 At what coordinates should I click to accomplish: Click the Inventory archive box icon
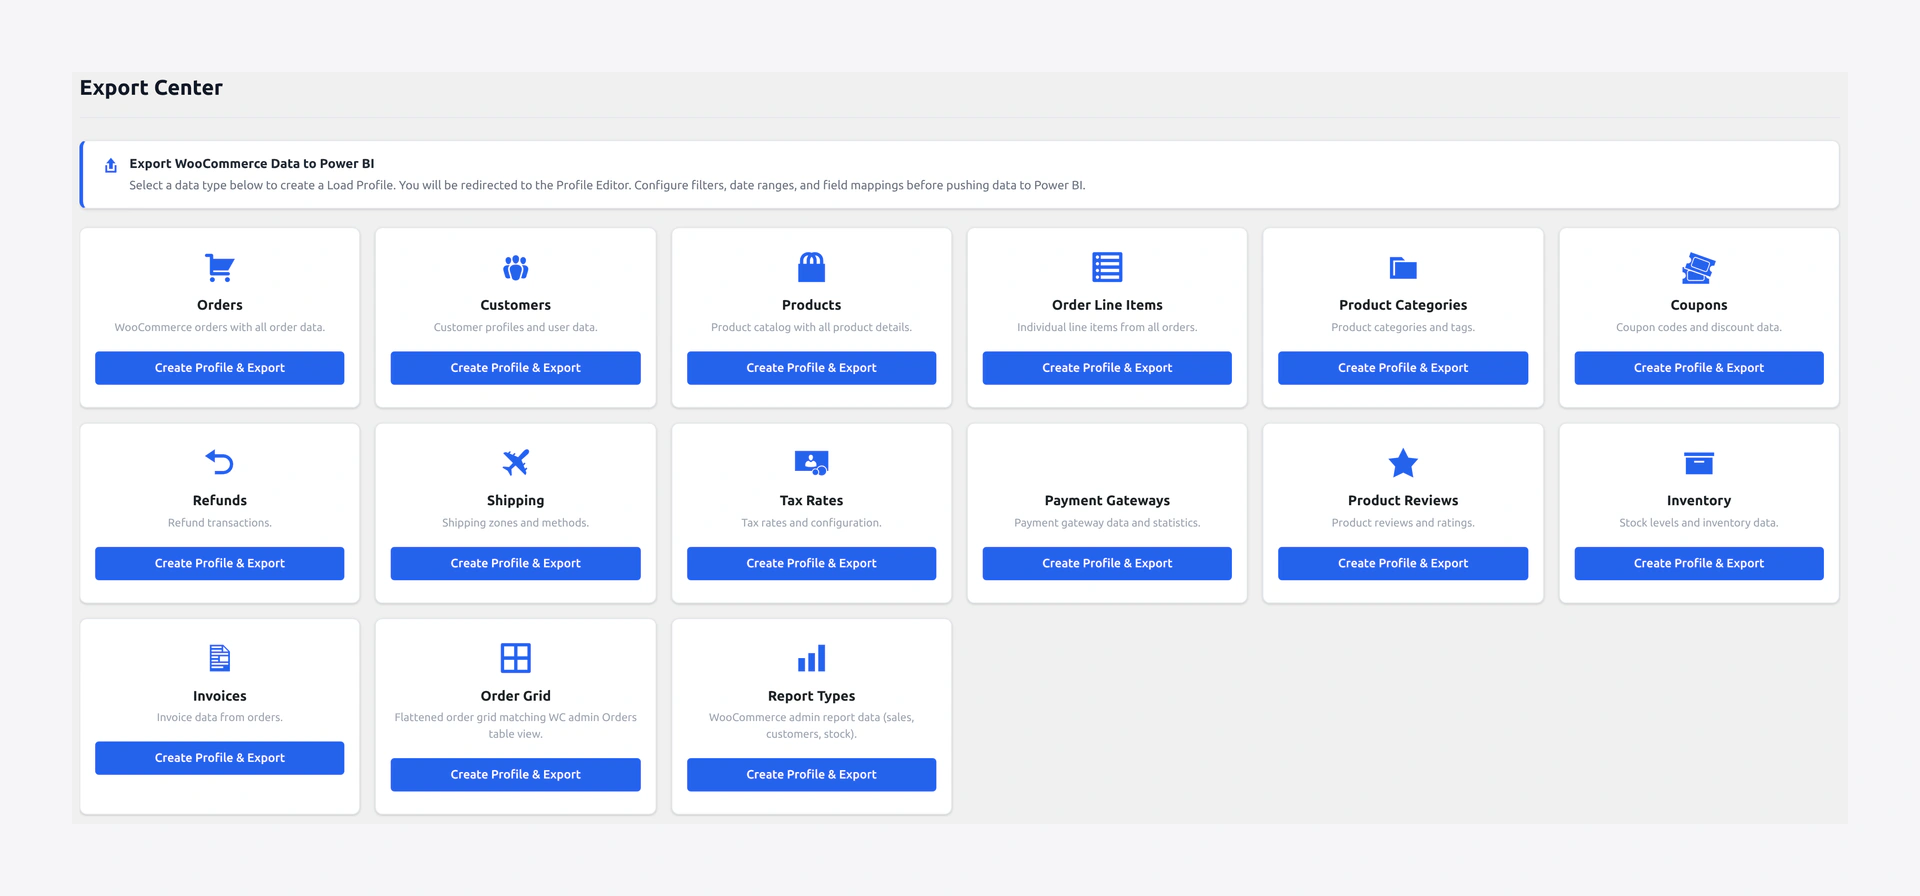(x=1698, y=463)
